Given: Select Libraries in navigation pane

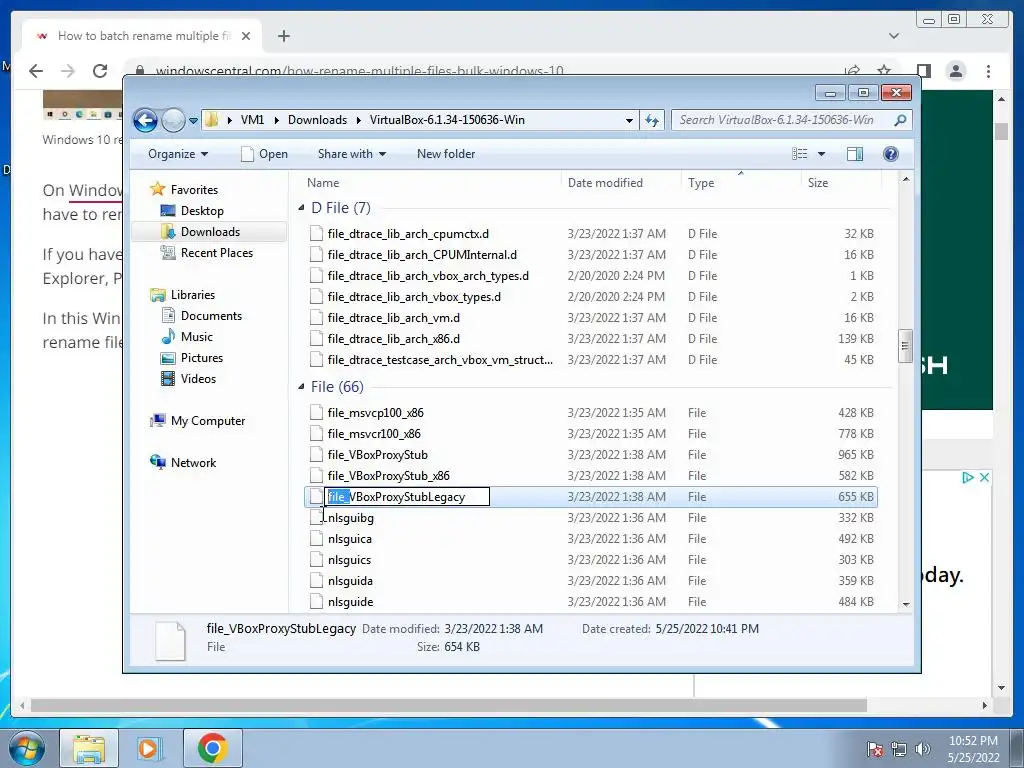Looking at the screenshot, I should pyautogui.click(x=193, y=295).
